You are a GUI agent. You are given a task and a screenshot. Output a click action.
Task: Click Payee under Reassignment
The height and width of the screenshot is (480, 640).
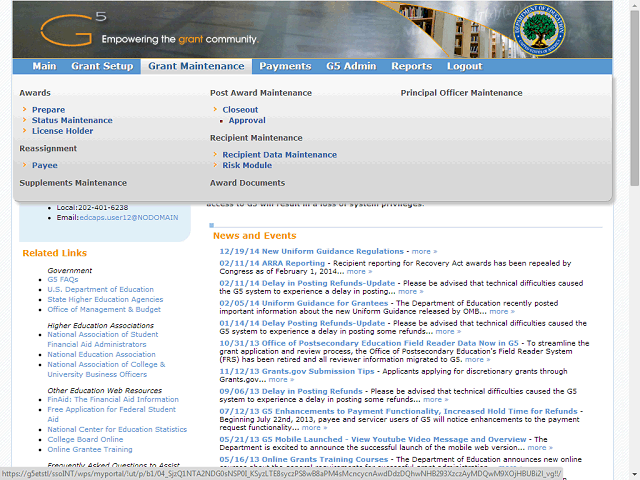click(44, 165)
